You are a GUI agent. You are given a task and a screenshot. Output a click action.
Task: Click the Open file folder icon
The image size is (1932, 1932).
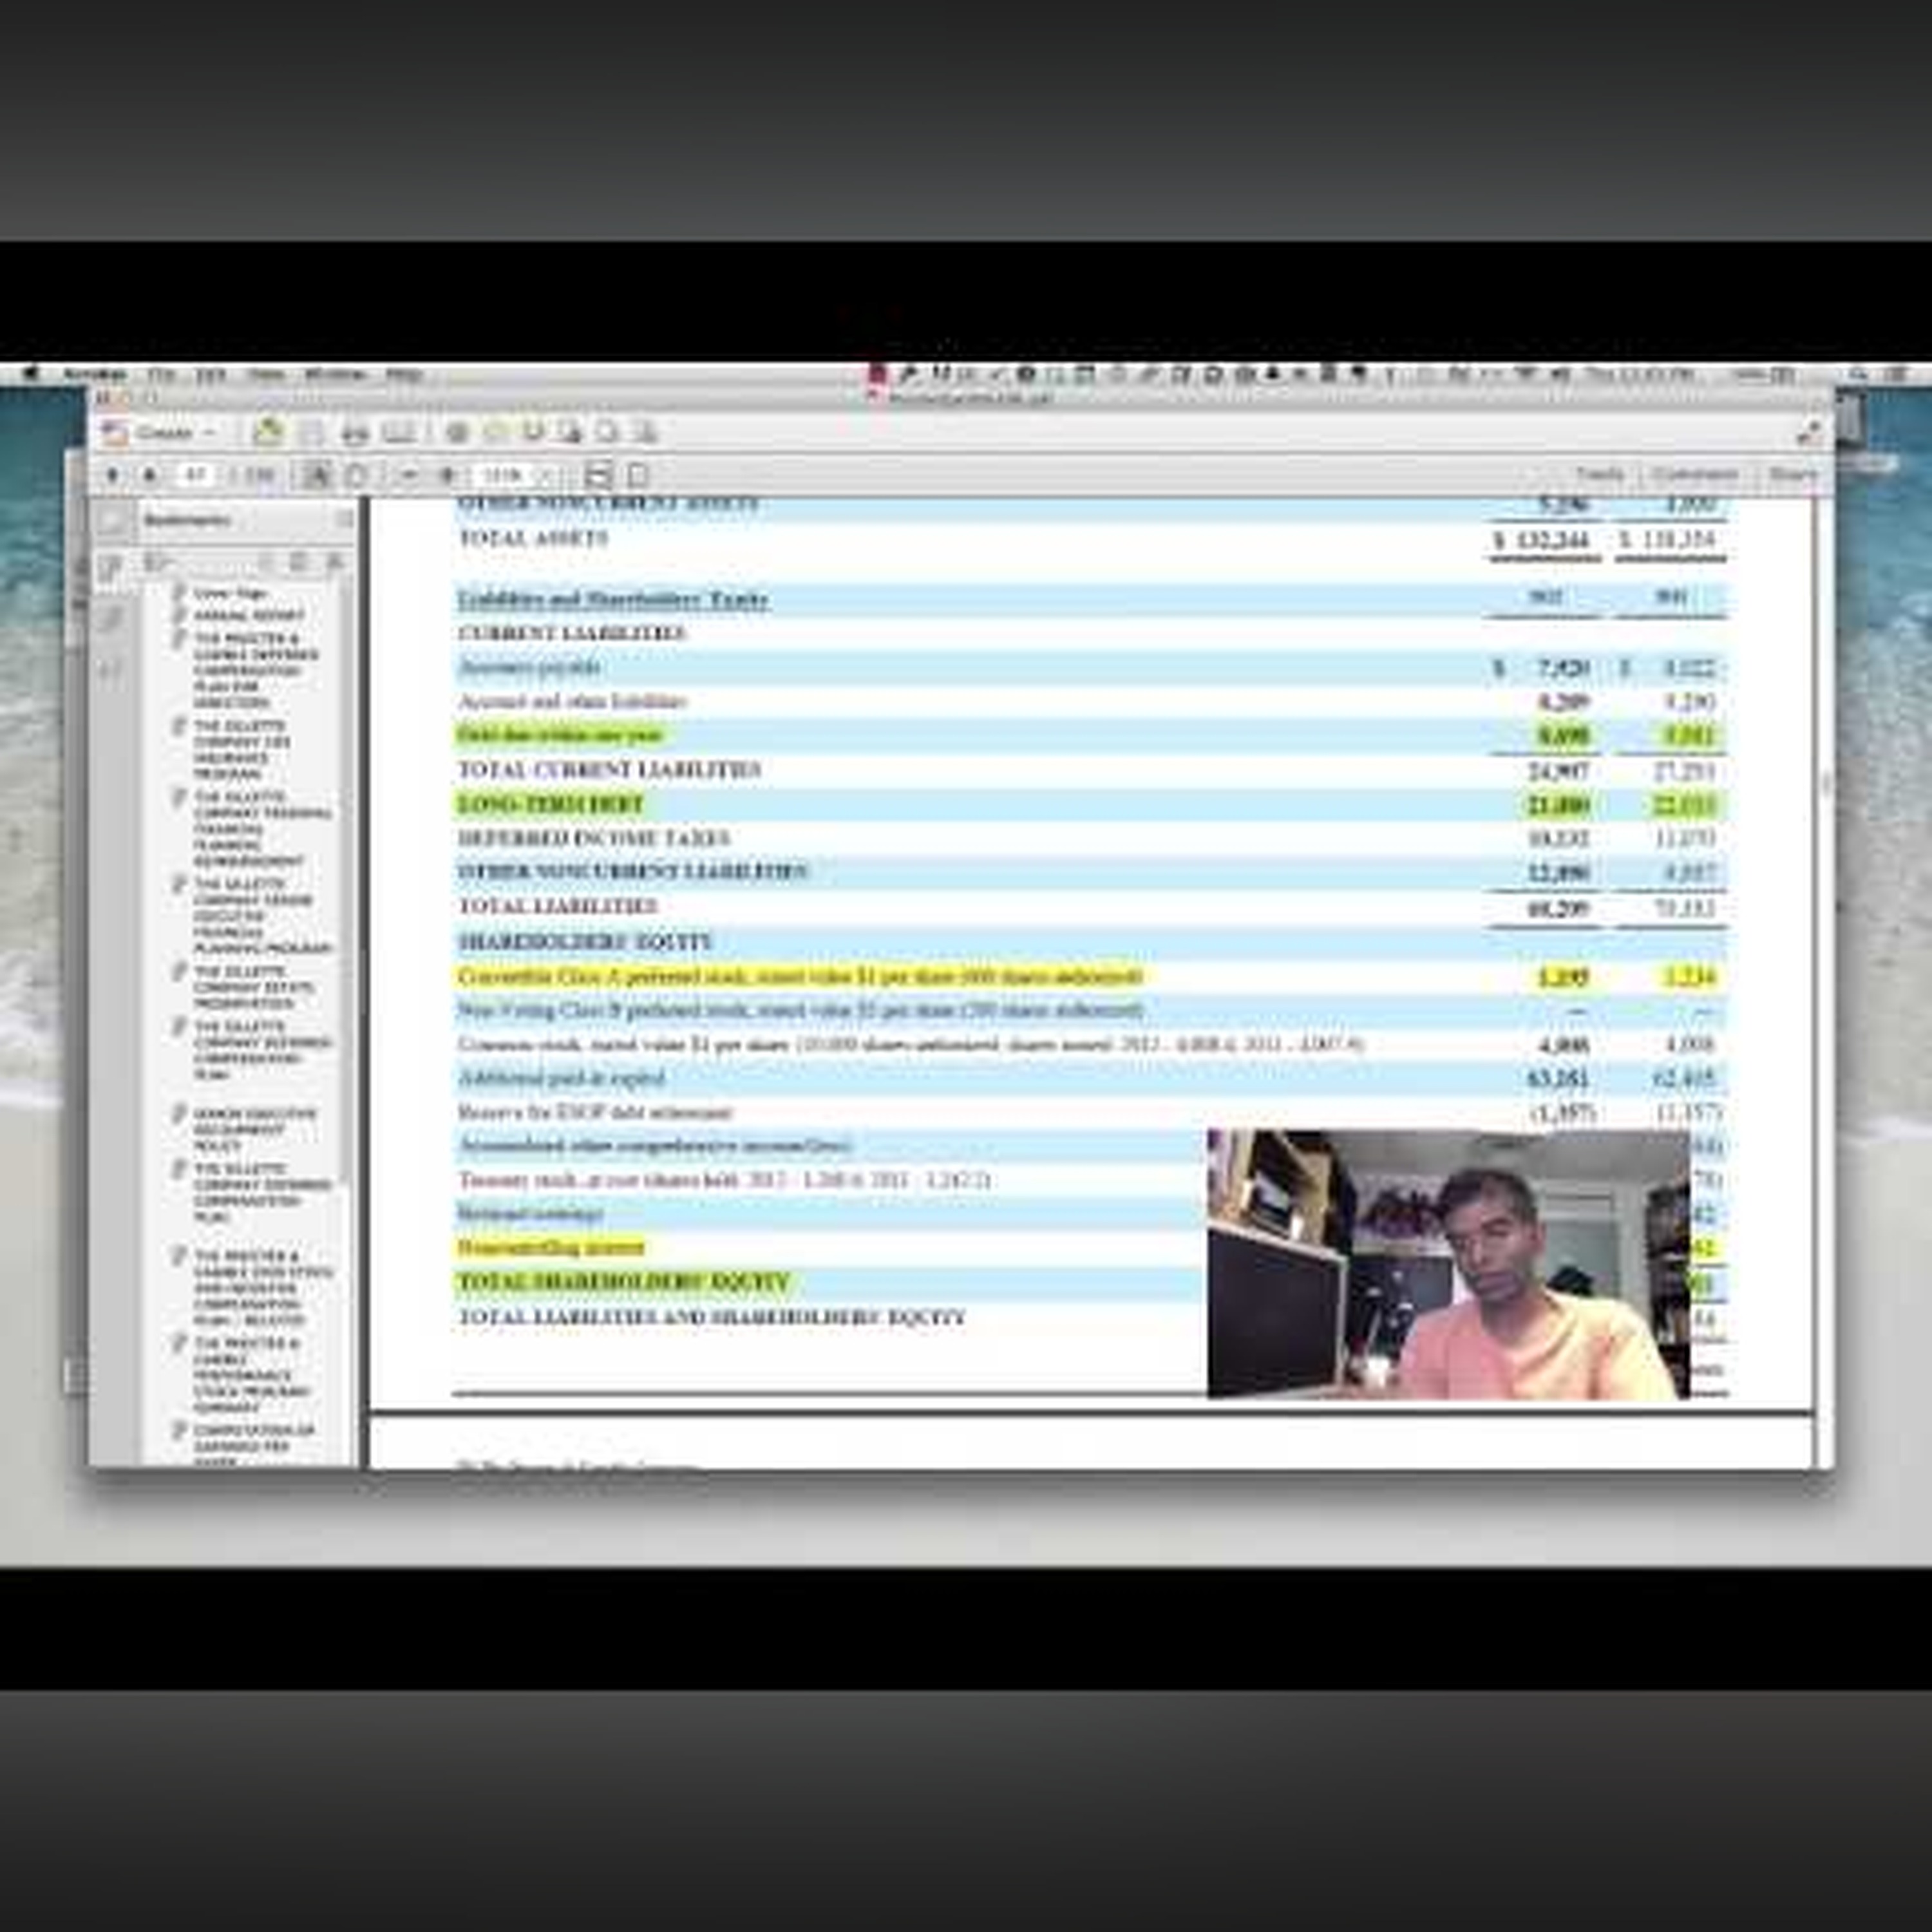268,432
